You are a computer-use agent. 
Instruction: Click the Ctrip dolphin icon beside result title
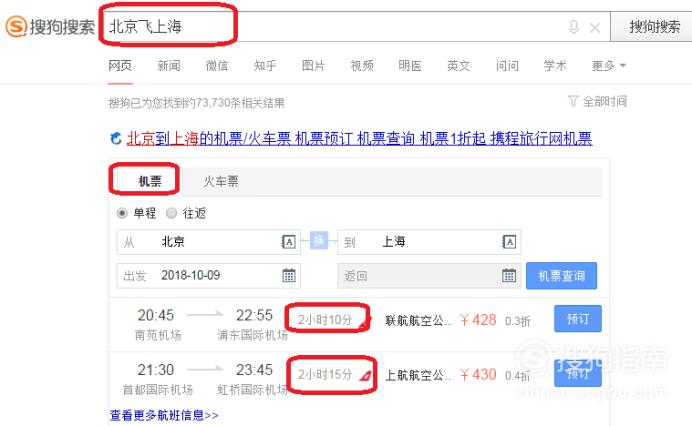(116, 139)
